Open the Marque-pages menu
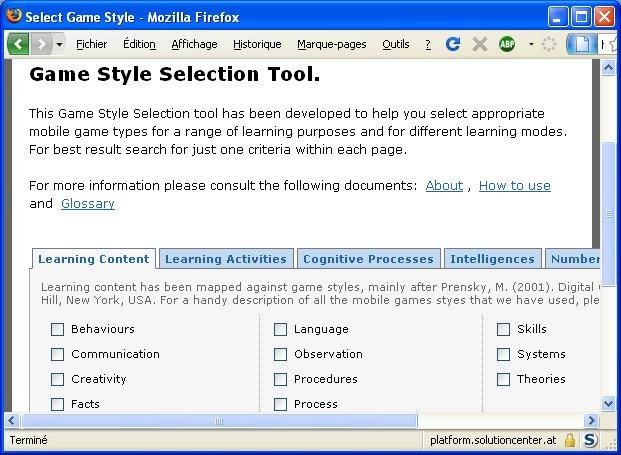Screen dimensions: 621x455 331,44
